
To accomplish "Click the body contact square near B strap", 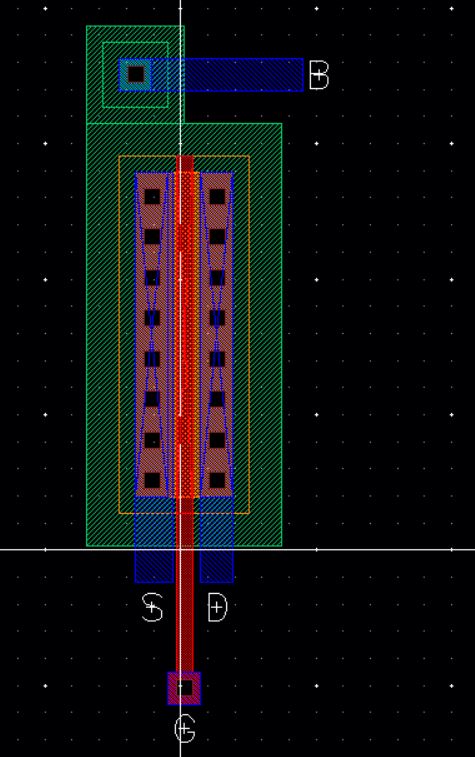I will [x=136, y=74].
